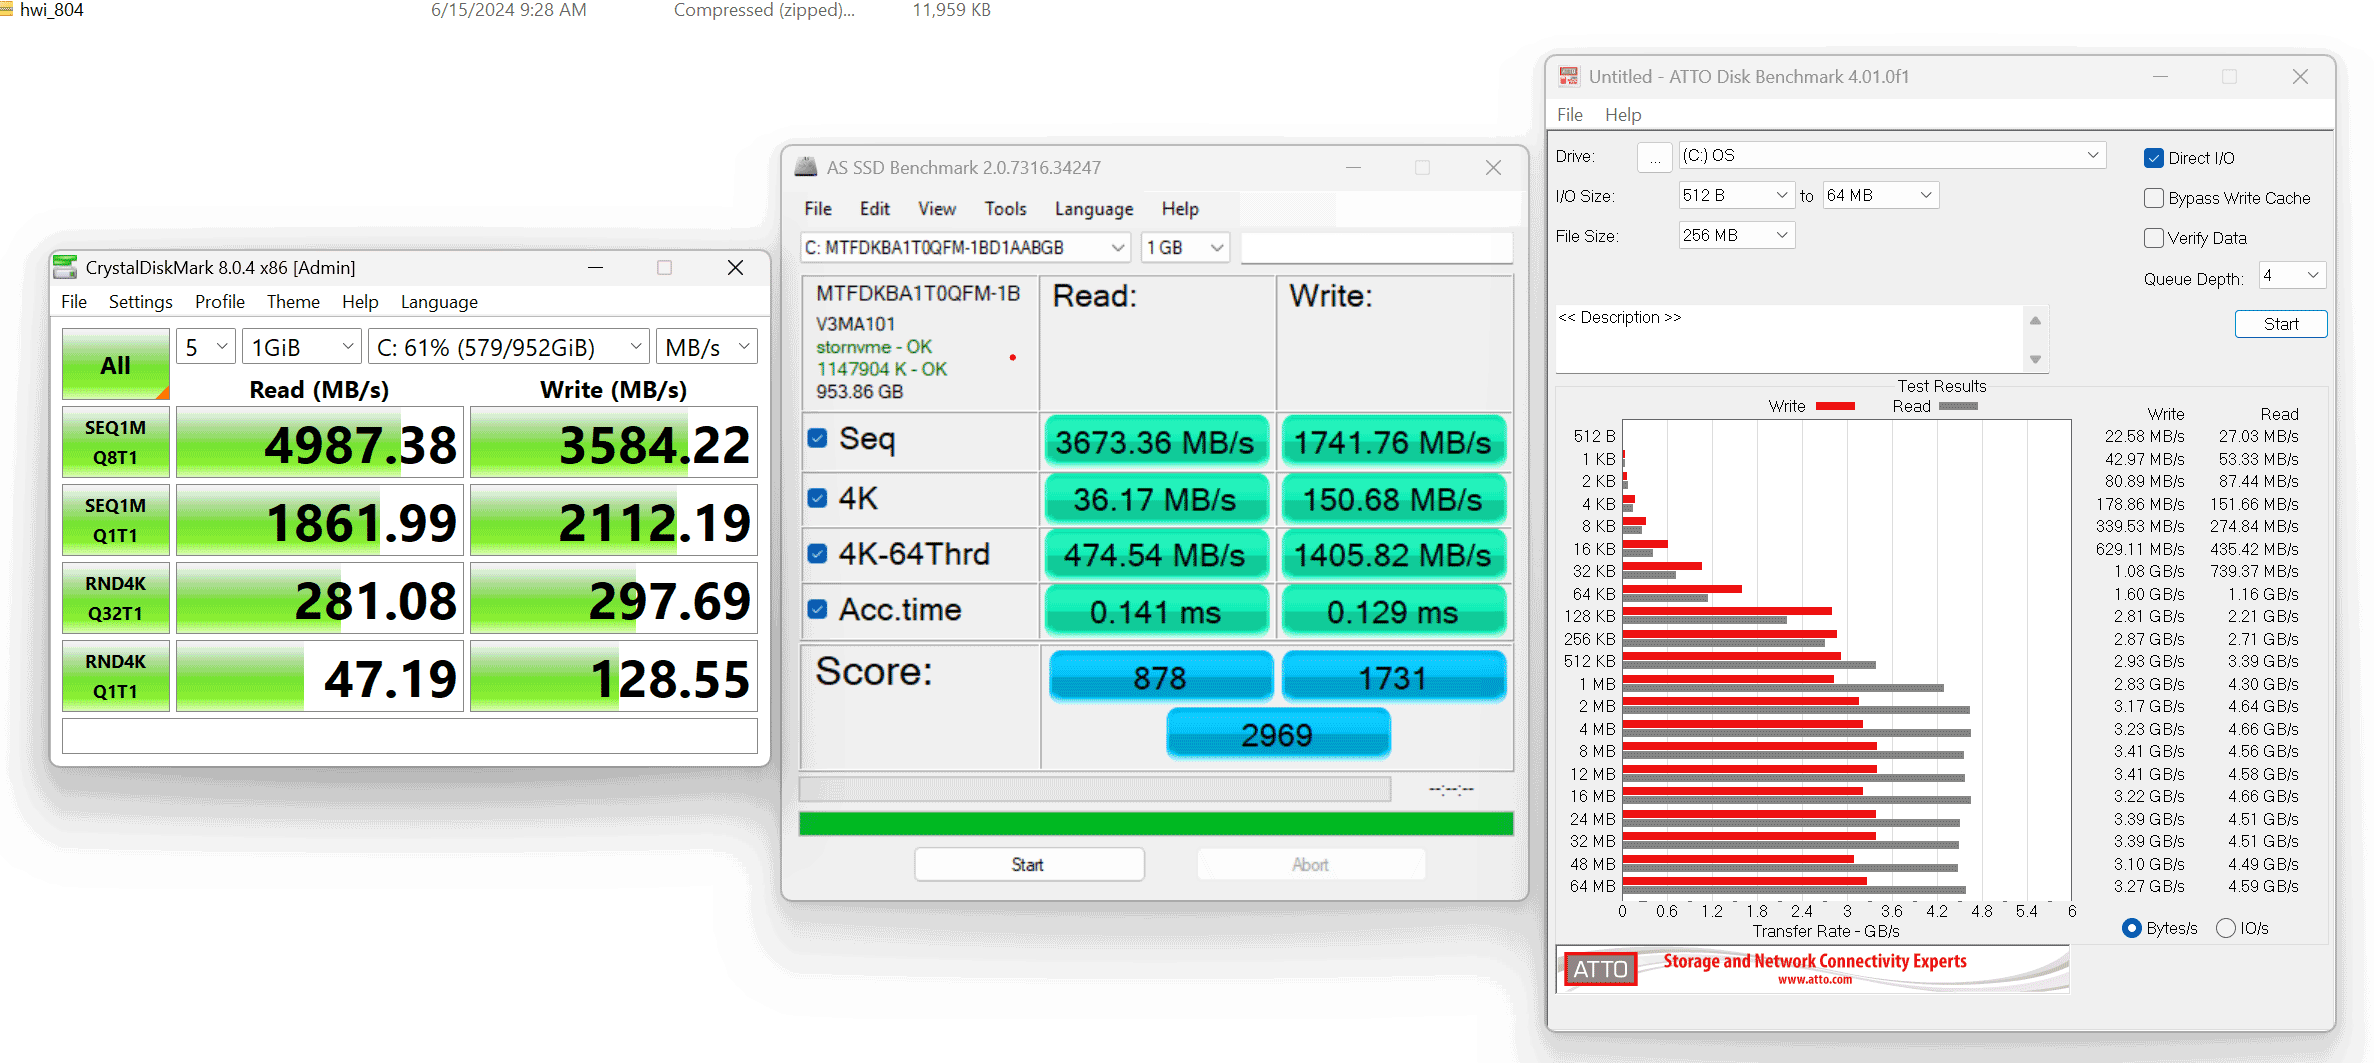Click the 3673.36 MB/s Seq read result
The image size is (2374, 1063).
click(1156, 442)
